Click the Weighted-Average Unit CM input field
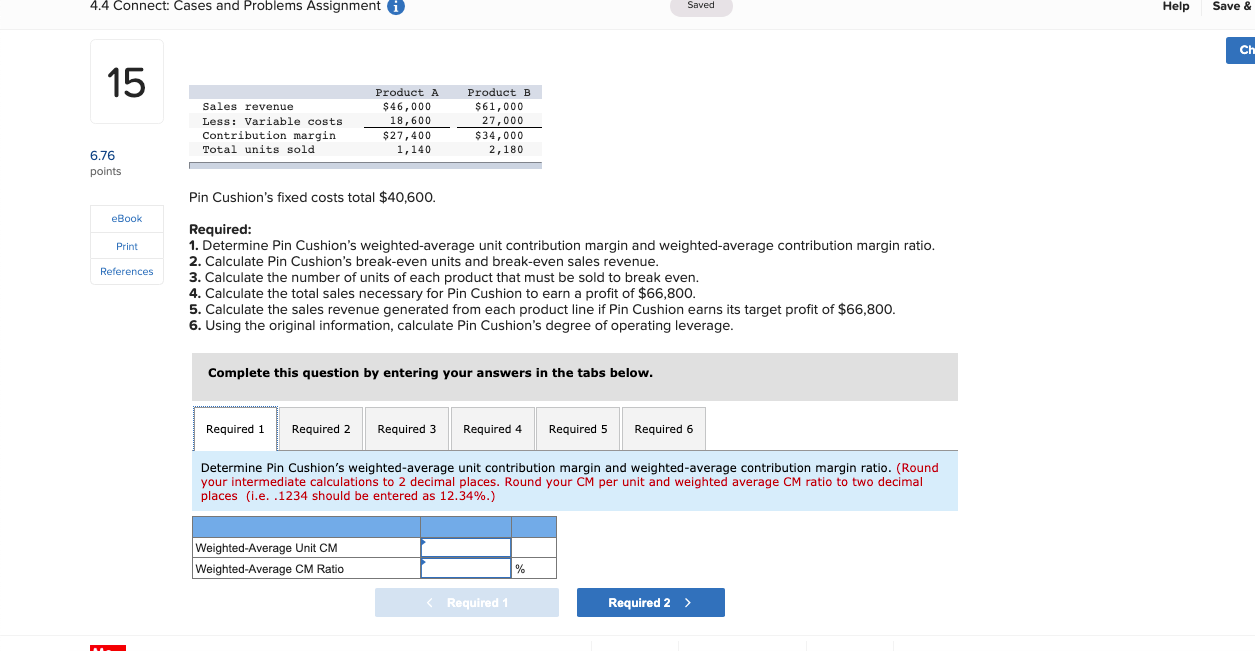The image size is (1255, 651). pyautogui.click(x=466, y=548)
